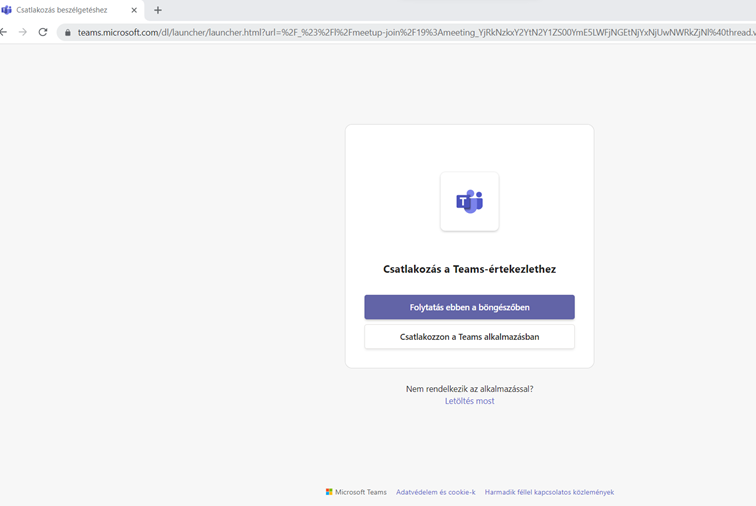The height and width of the screenshot is (506, 756).
Task: Click the Nem rendelkezik az alkalmazással? text
Action: 469,389
